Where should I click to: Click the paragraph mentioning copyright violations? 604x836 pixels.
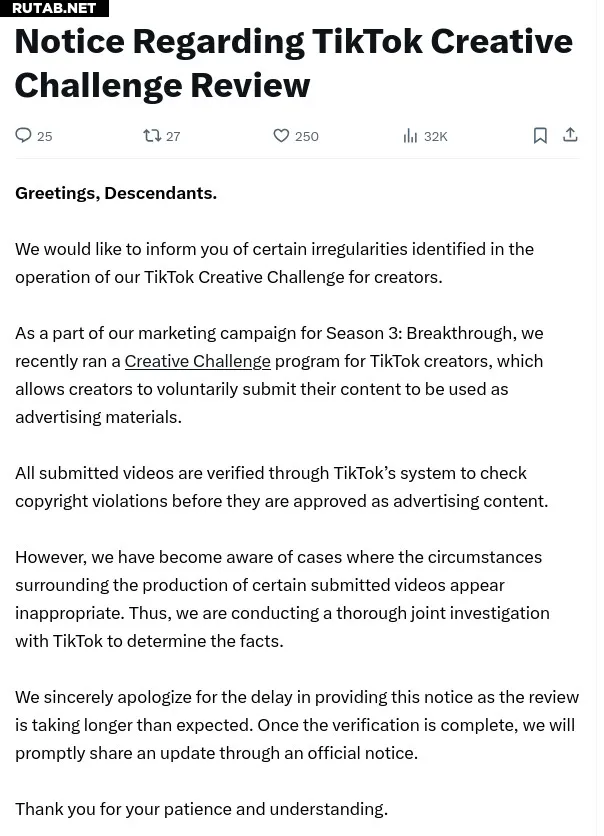281,487
